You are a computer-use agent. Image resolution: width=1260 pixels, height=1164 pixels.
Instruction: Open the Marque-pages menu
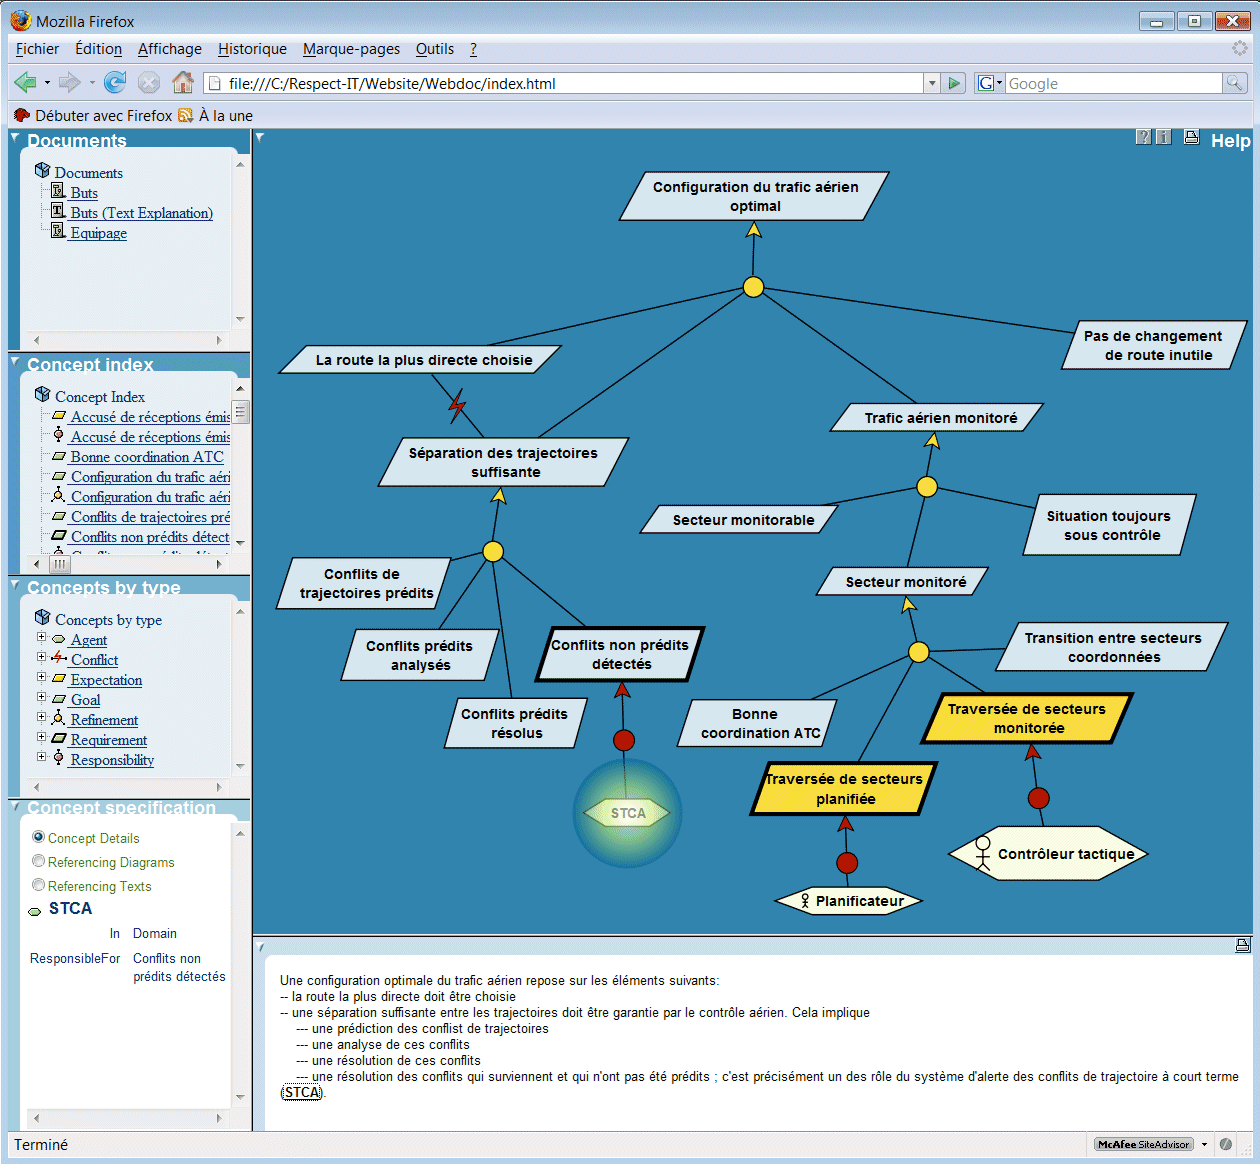point(351,49)
